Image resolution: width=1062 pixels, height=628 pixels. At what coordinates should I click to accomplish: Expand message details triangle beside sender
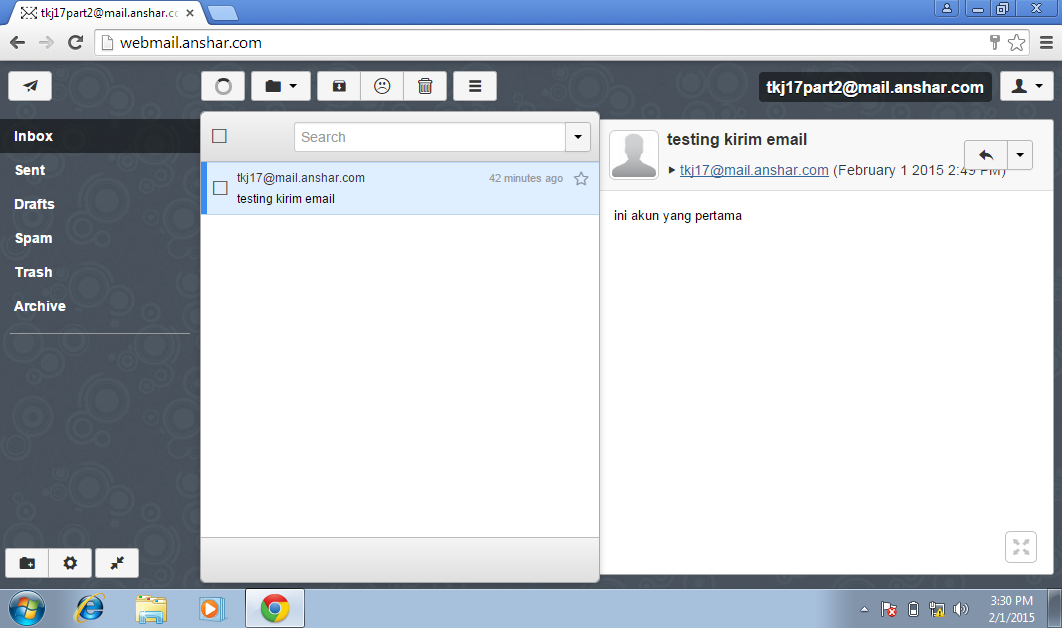[672, 170]
